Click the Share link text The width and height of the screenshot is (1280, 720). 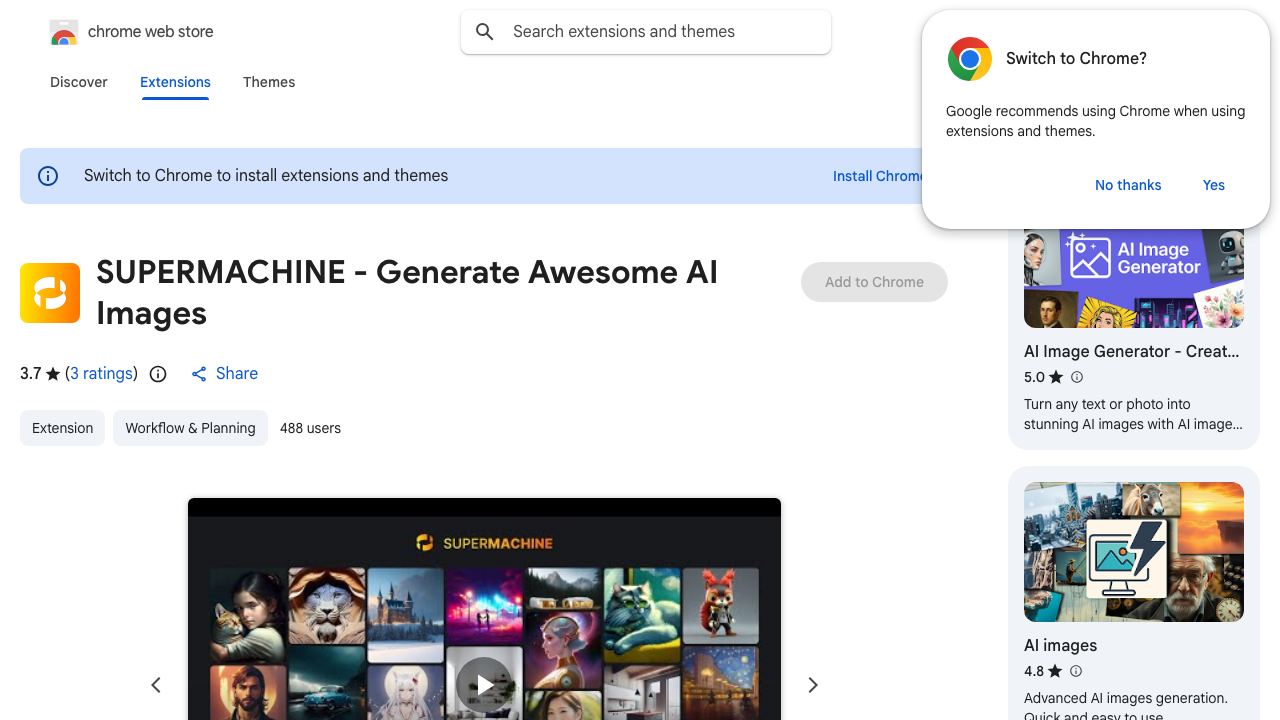pyautogui.click(x=237, y=374)
